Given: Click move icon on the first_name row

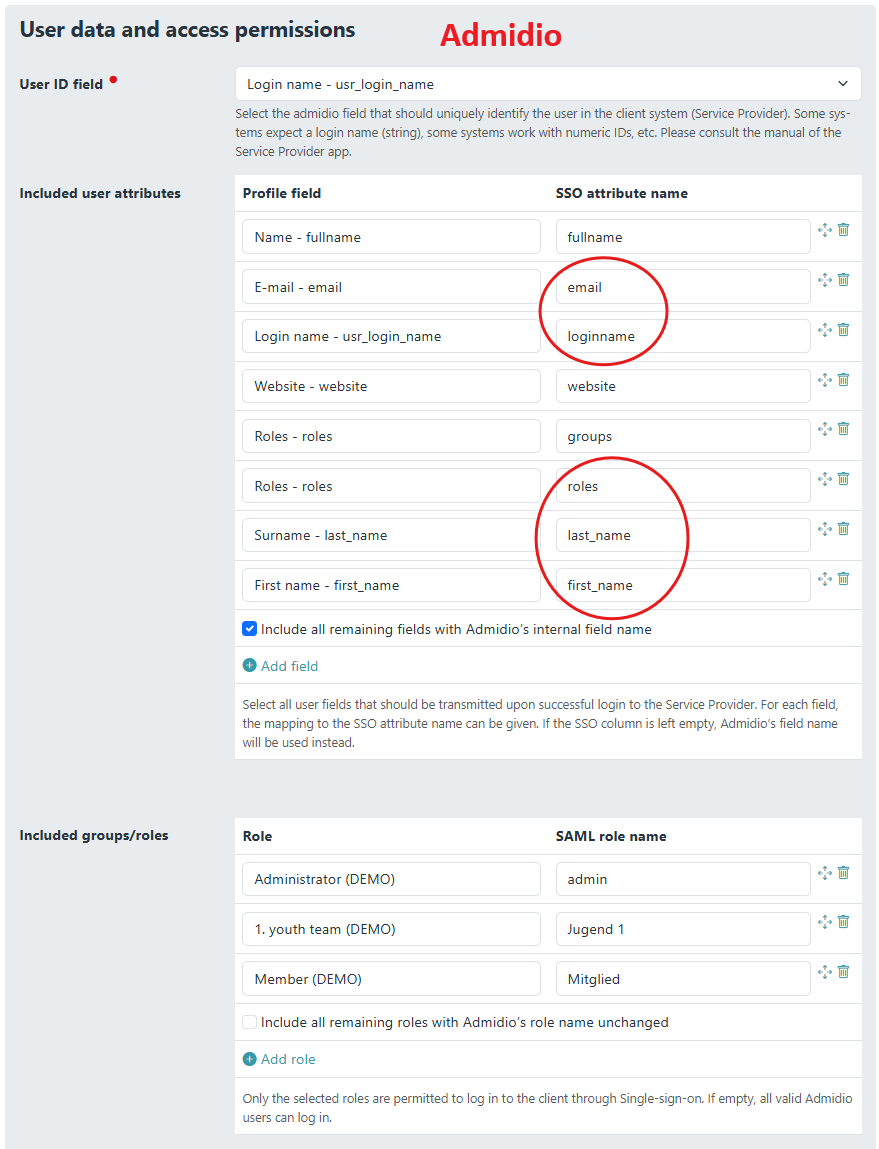Looking at the screenshot, I should [825, 578].
